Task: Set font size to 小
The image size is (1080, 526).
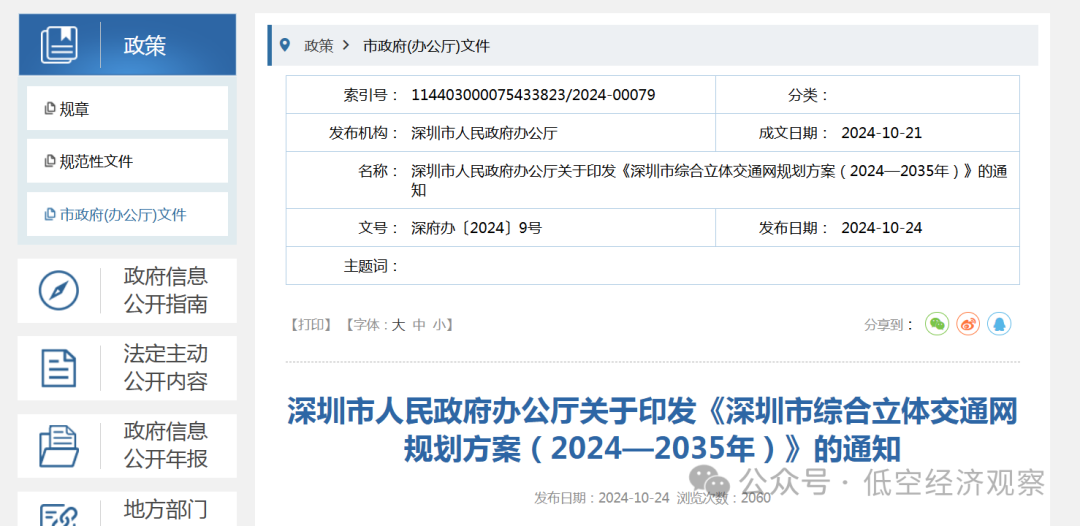Action: tap(439, 326)
